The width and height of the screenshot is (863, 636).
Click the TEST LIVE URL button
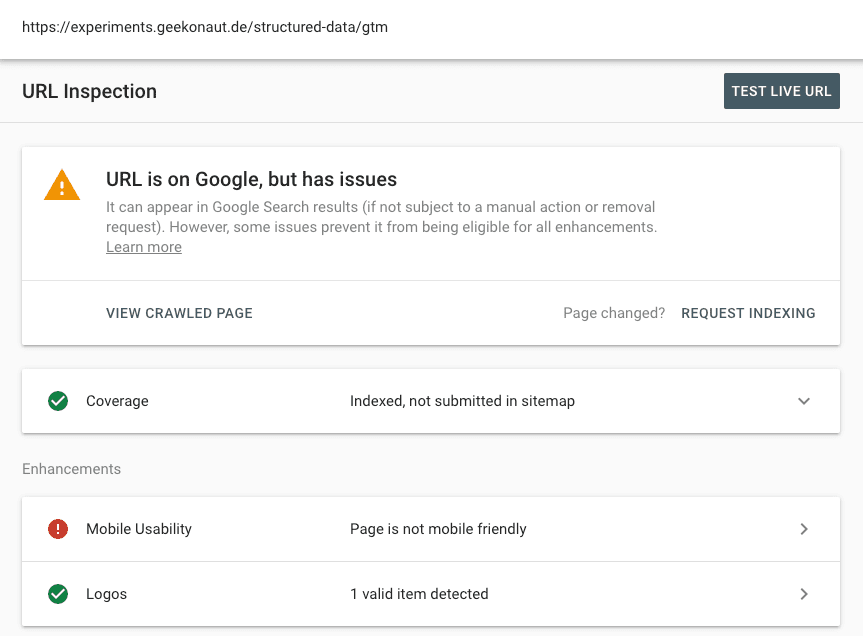pyautogui.click(x=781, y=91)
